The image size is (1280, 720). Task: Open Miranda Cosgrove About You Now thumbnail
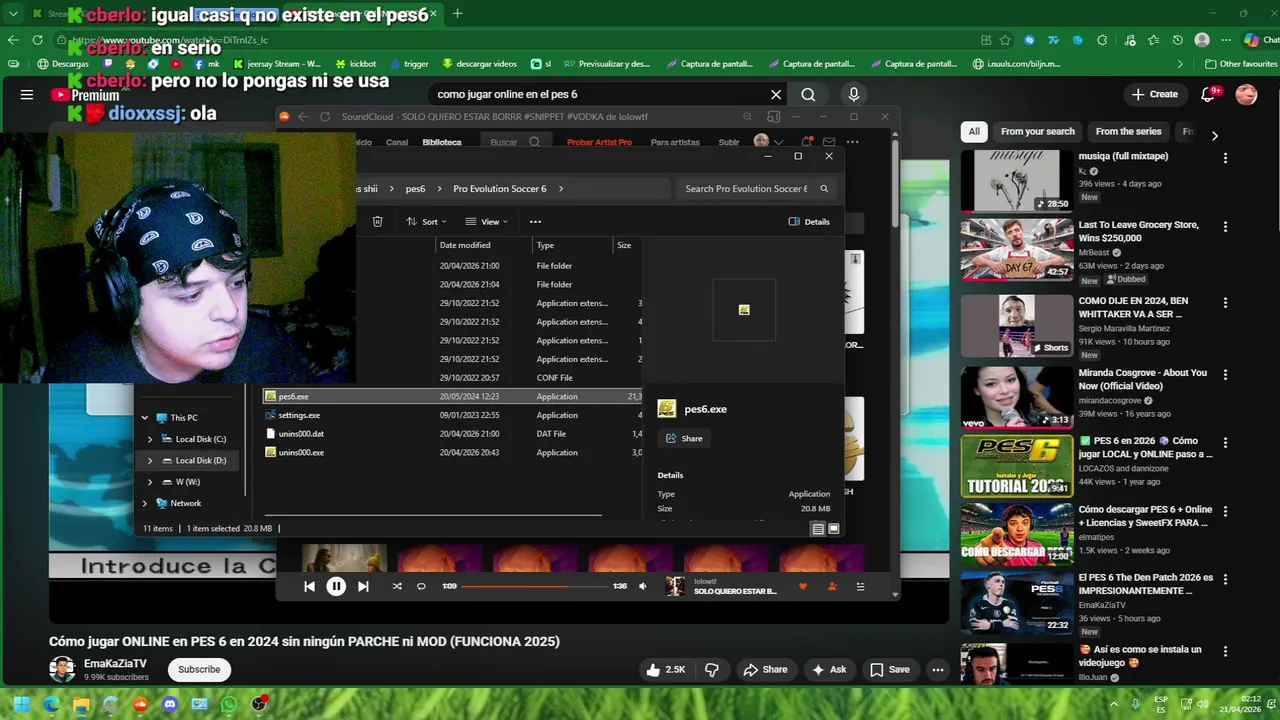pos(1016,398)
